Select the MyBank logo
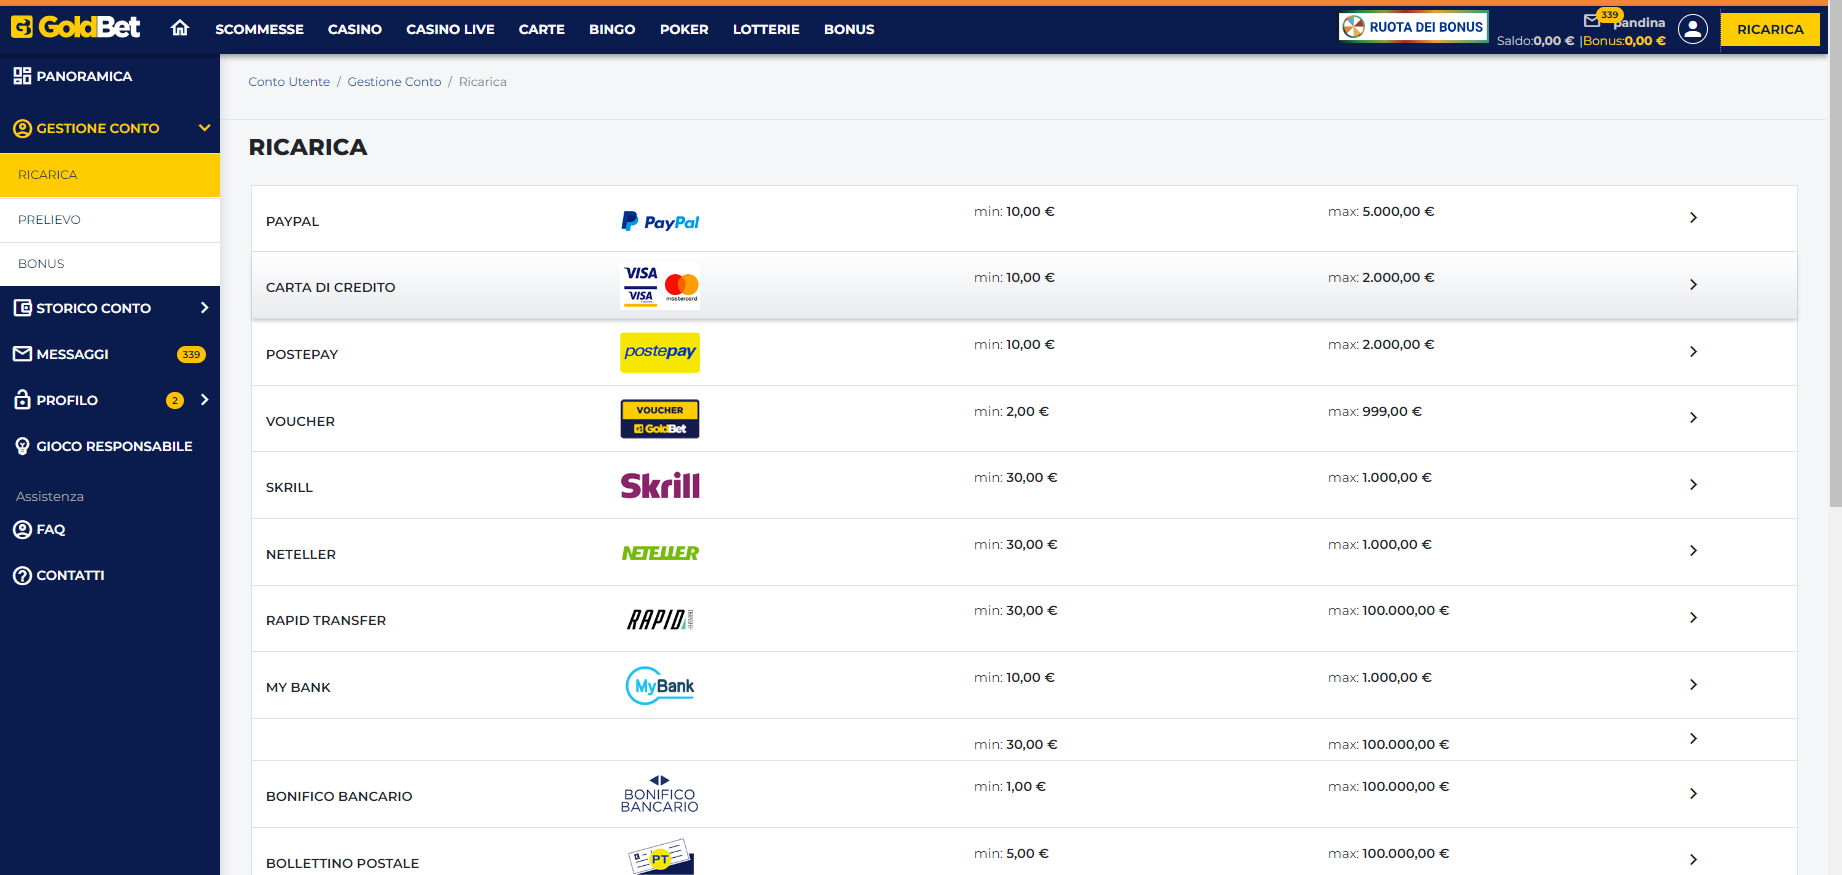The height and width of the screenshot is (875, 1842). (660, 686)
